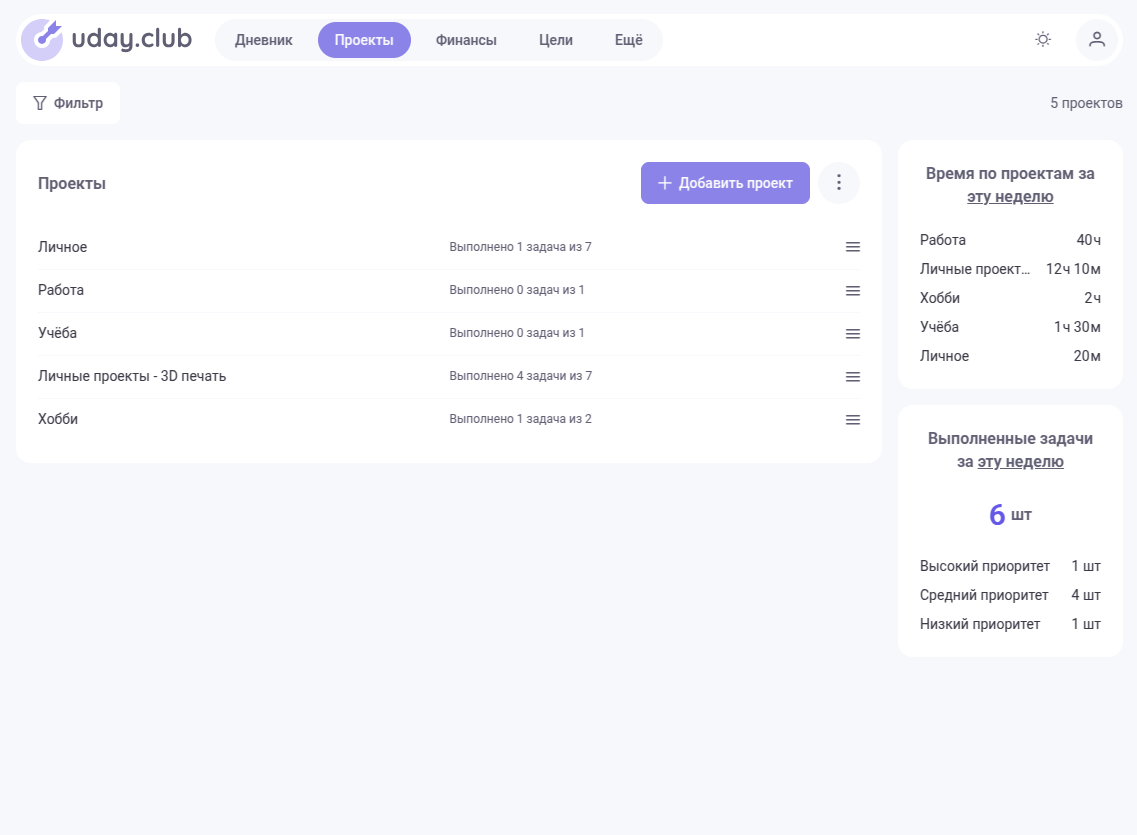1137x835 pixels.
Task: Switch to the Дневник tab
Action: (264, 40)
